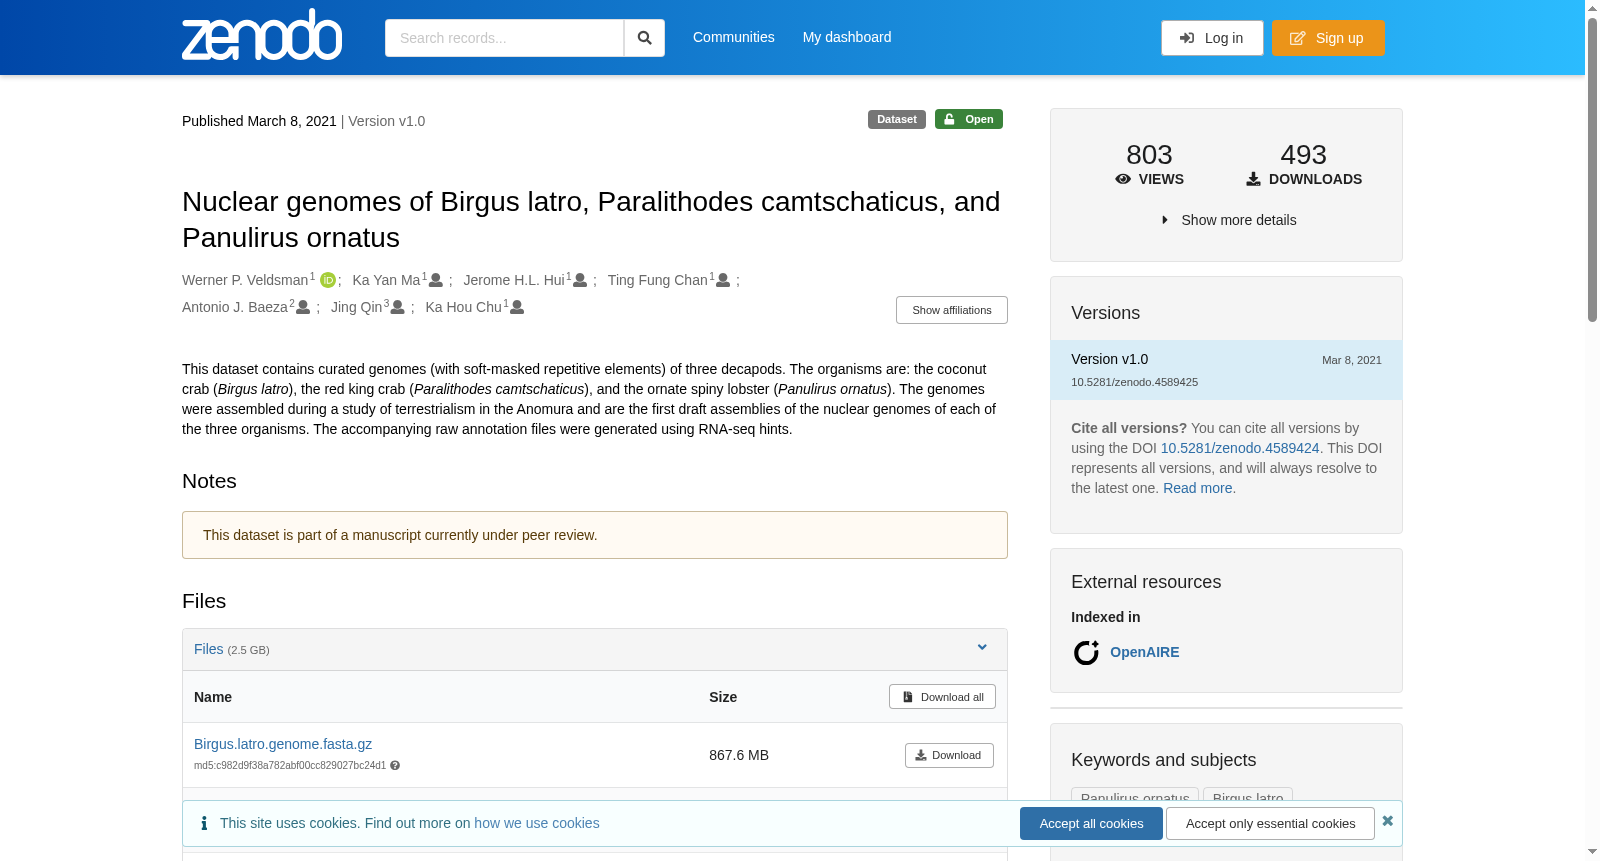Open the DOI 10.5281/zenodo.4589424 link
Image resolution: width=1600 pixels, height=861 pixels.
pyautogui.click(x=1240, y=448)
